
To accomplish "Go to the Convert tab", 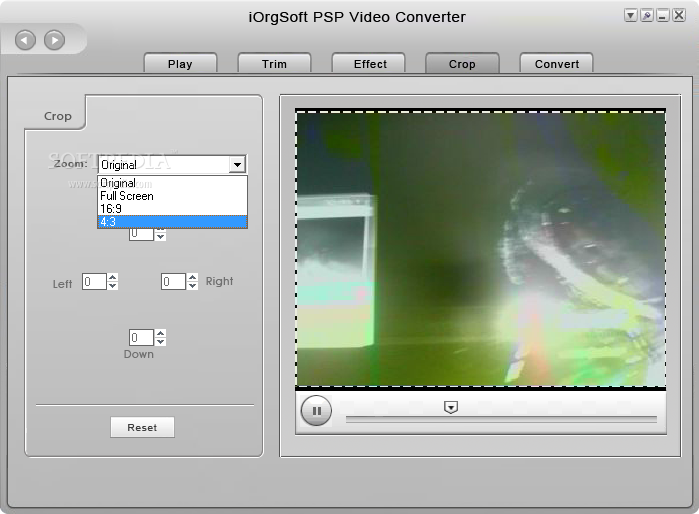I will point(557,64).
